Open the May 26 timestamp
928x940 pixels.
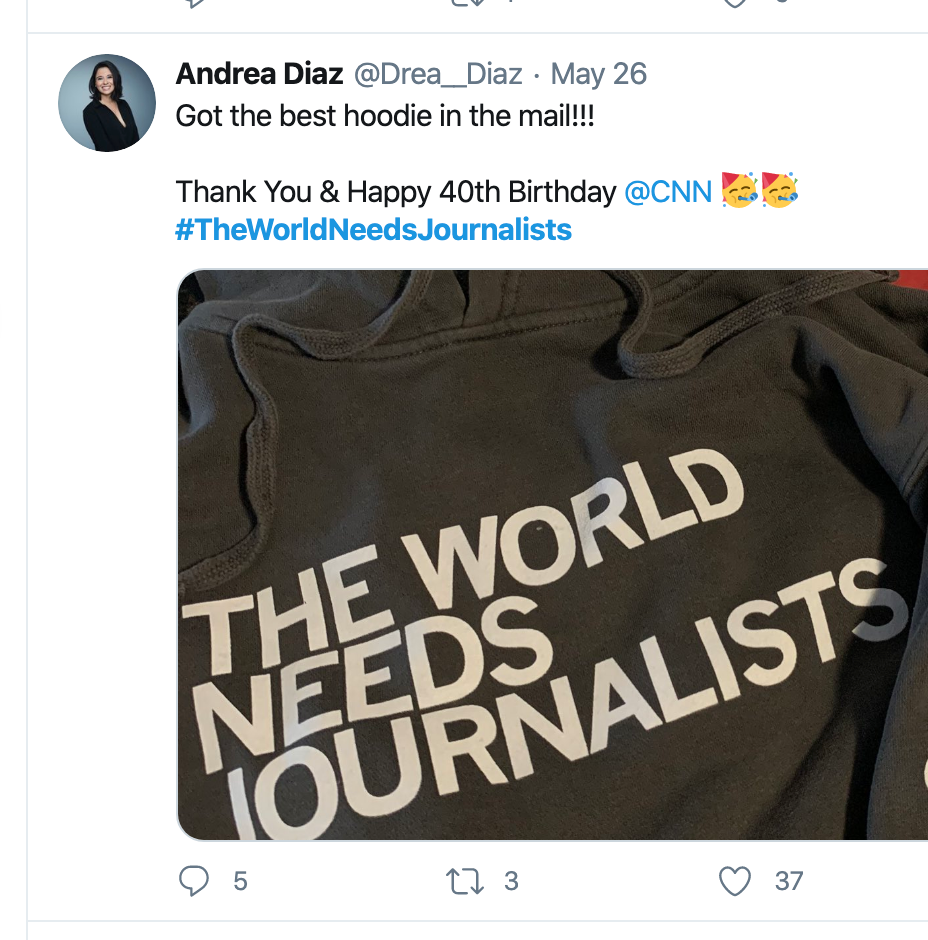[x=599, y=74]
